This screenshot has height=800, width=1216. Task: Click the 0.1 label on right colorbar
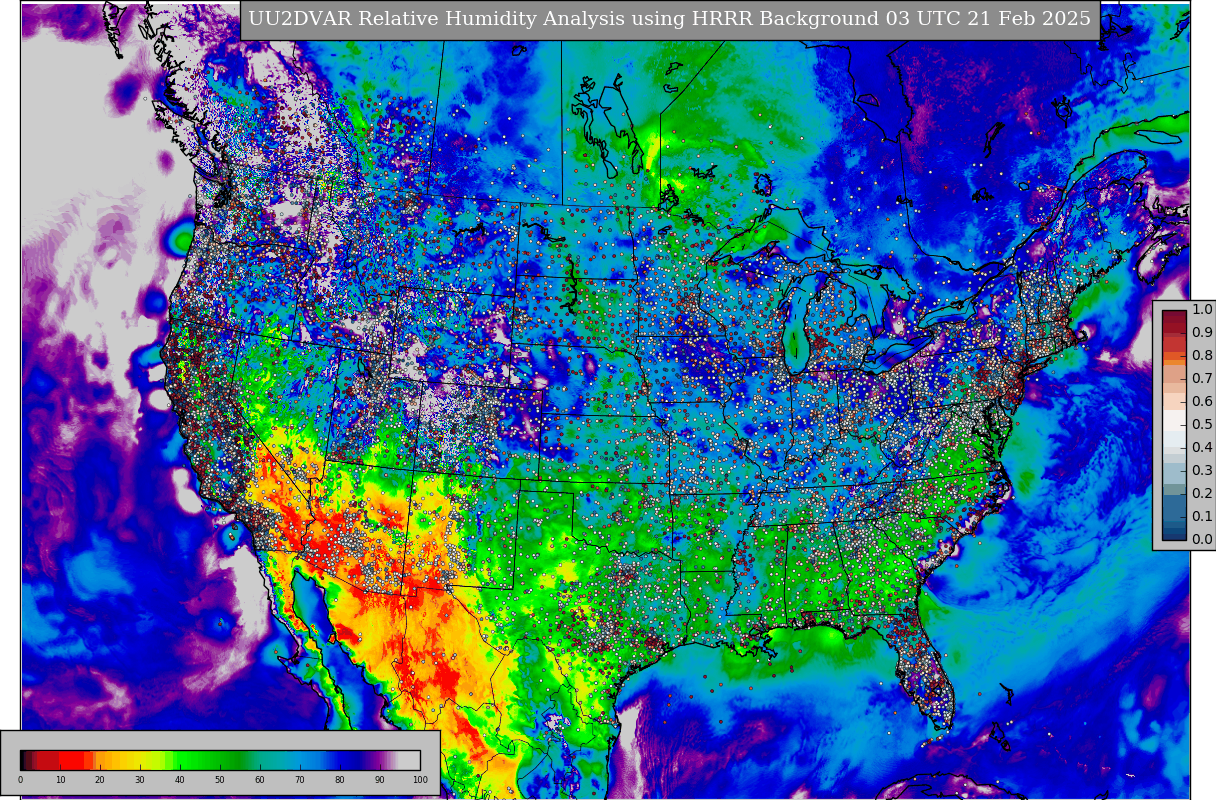point(1202,517)
